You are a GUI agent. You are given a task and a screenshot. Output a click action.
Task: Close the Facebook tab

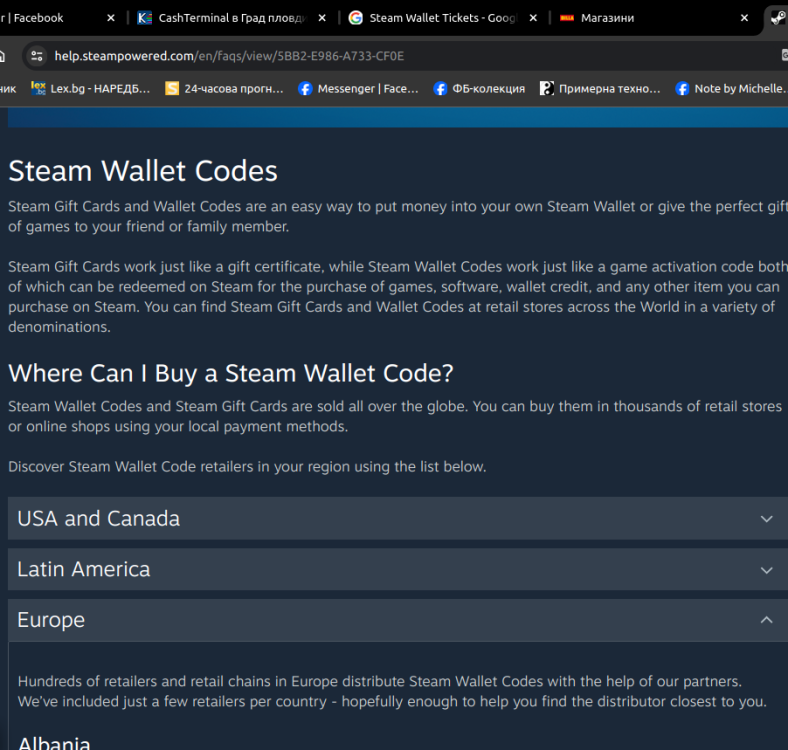click(111, 18)
